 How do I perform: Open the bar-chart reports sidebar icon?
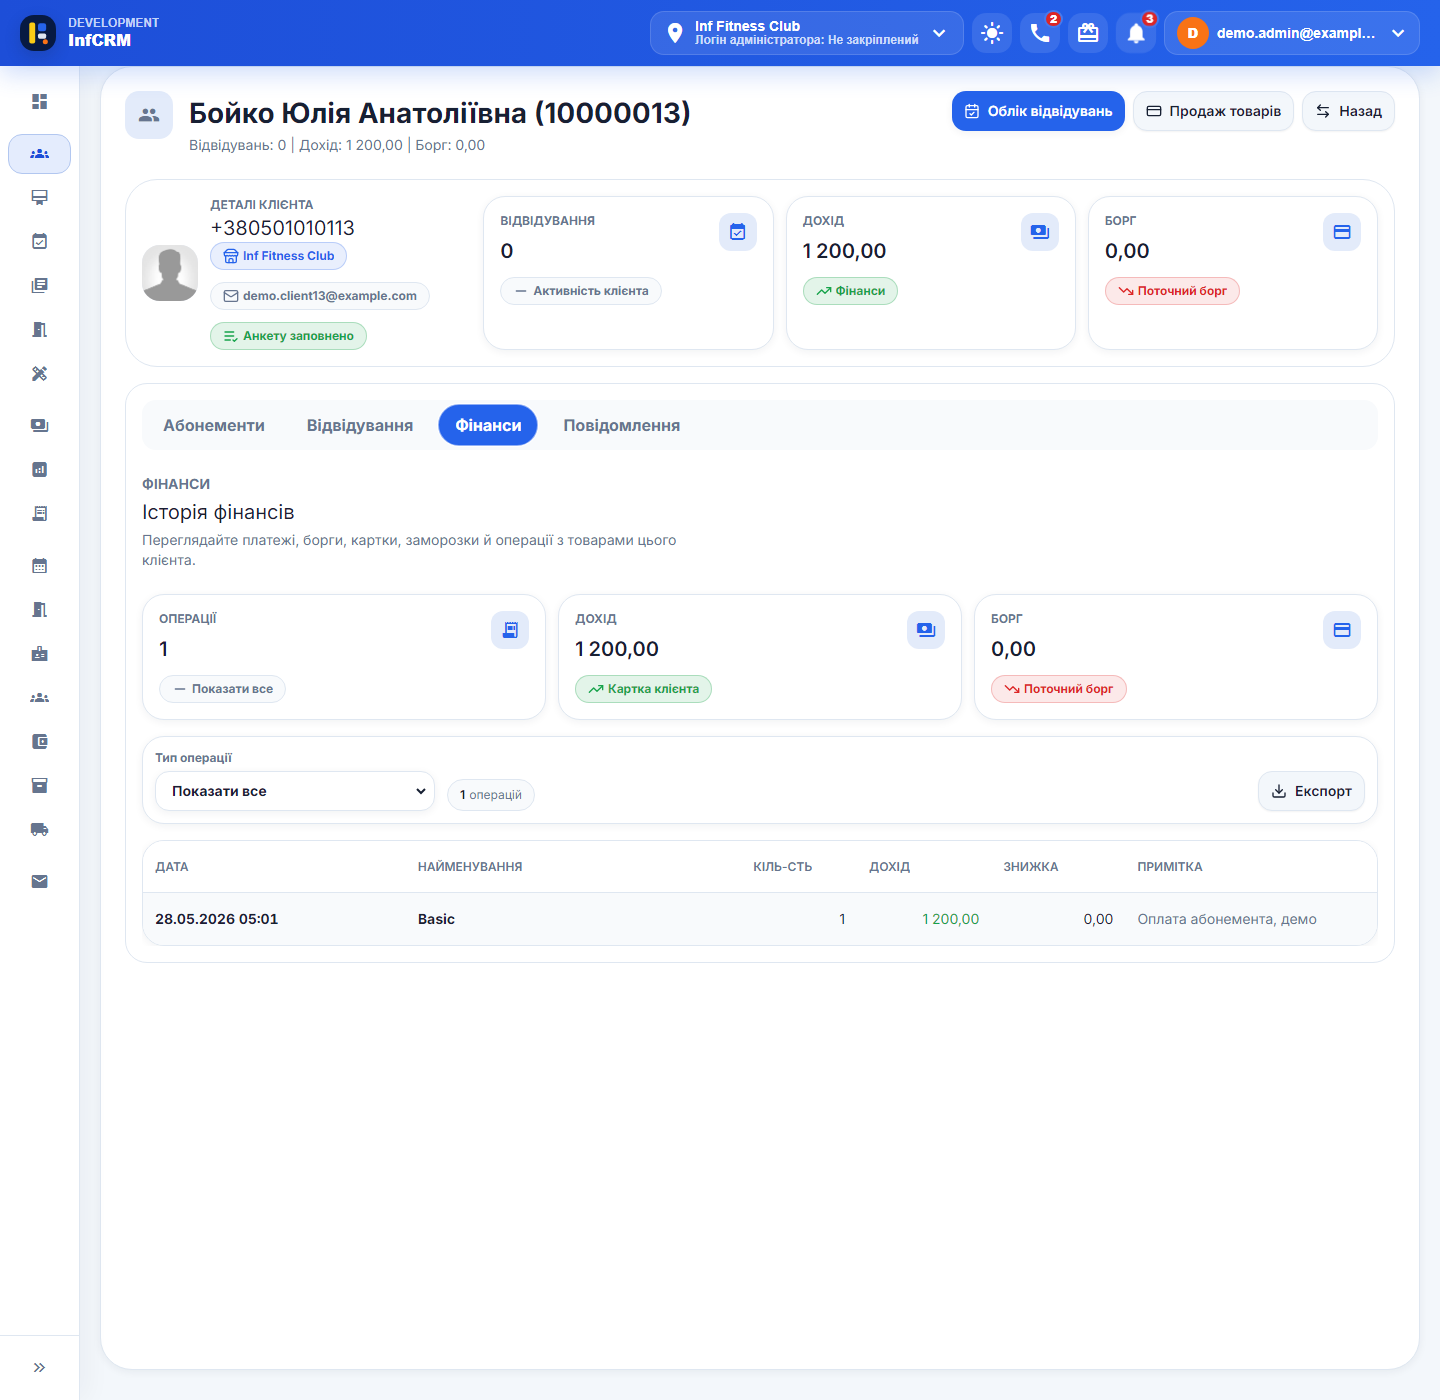pyautogui.click(x=39, y=469)
